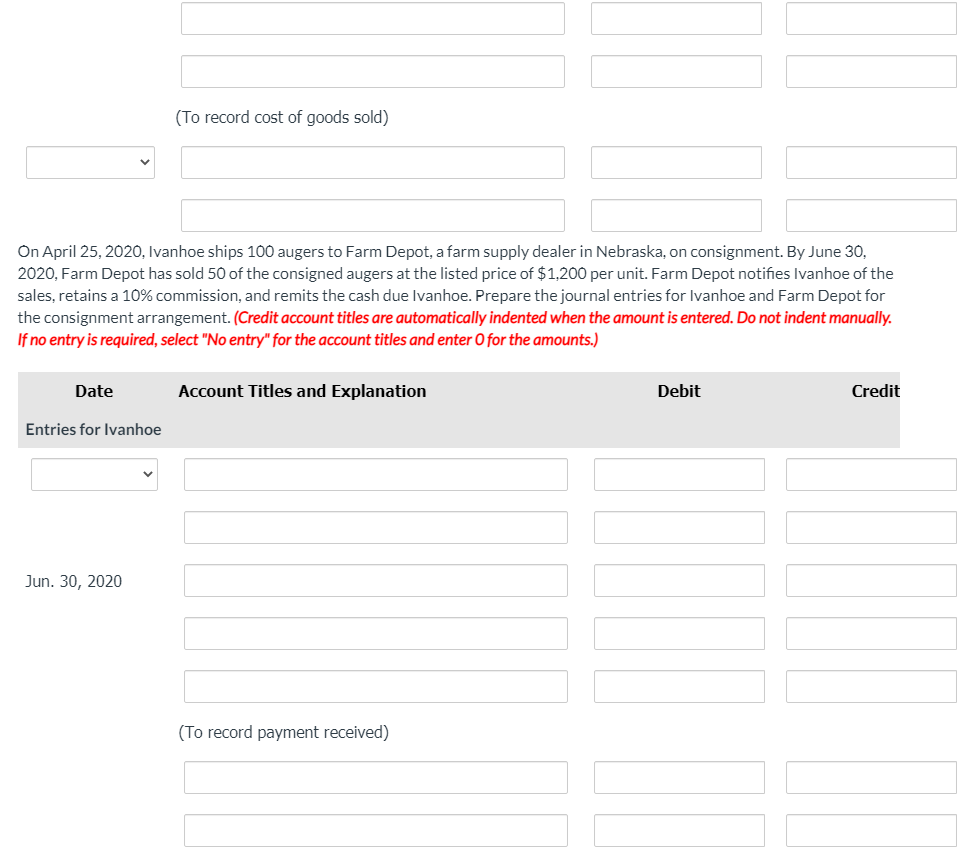
Task: Select debit field in the Jun. 30, 2020 row
Action: pos(679,580)
